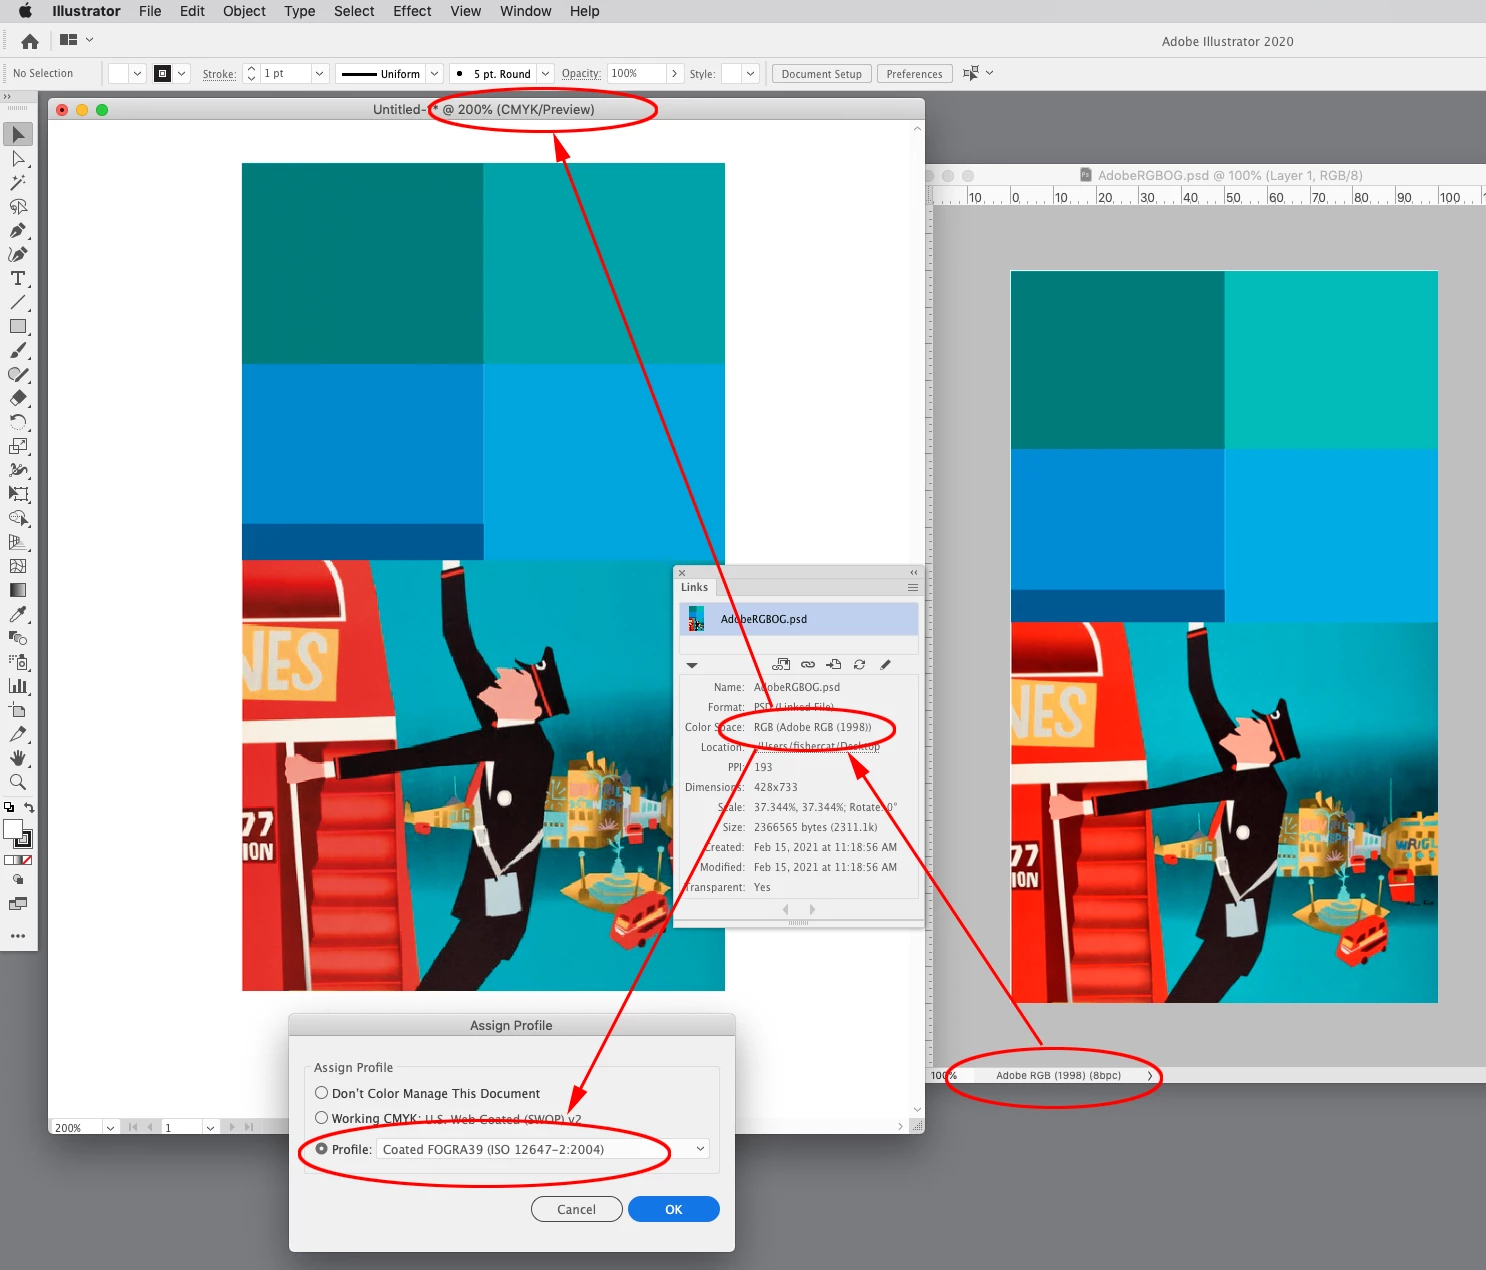Open the artboard number dropdown in status bar
Screen dimensions: 1486x1270
point(210,1127)
